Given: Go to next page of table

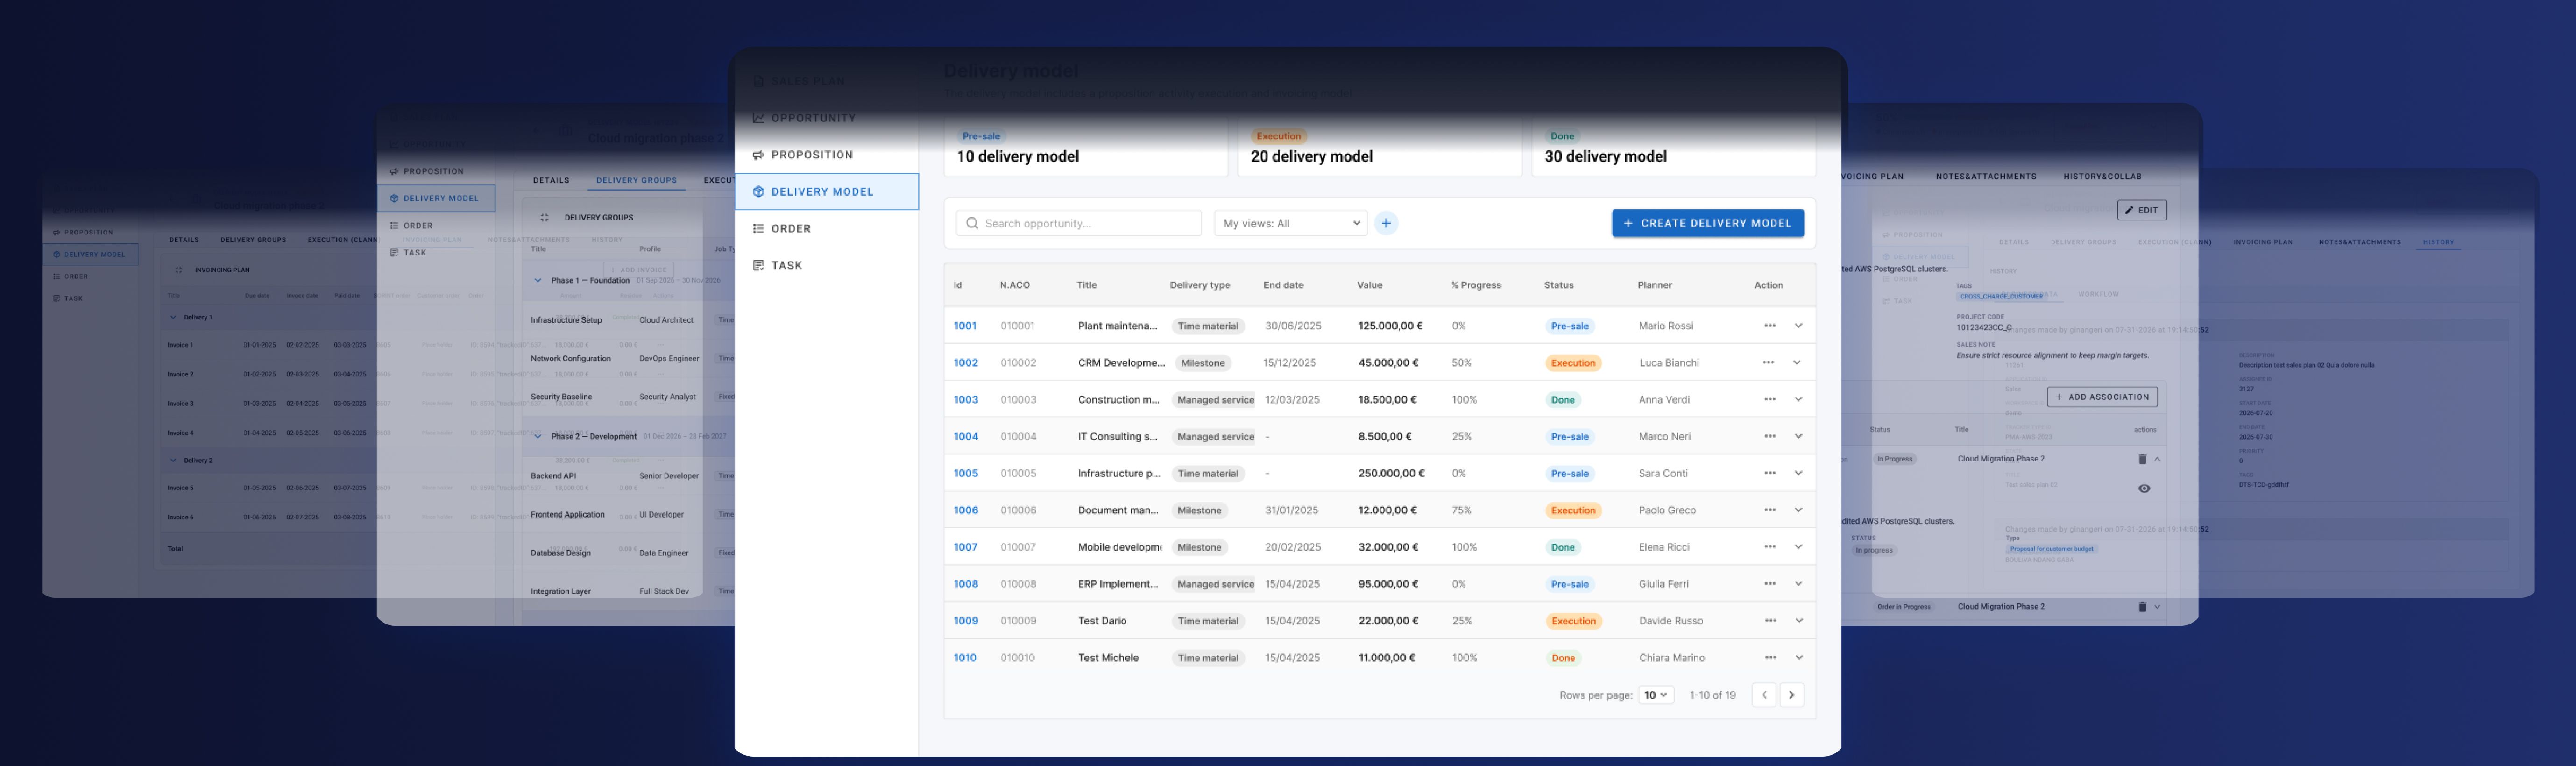Looking at the screenshot, I should tap(1792, 695).
